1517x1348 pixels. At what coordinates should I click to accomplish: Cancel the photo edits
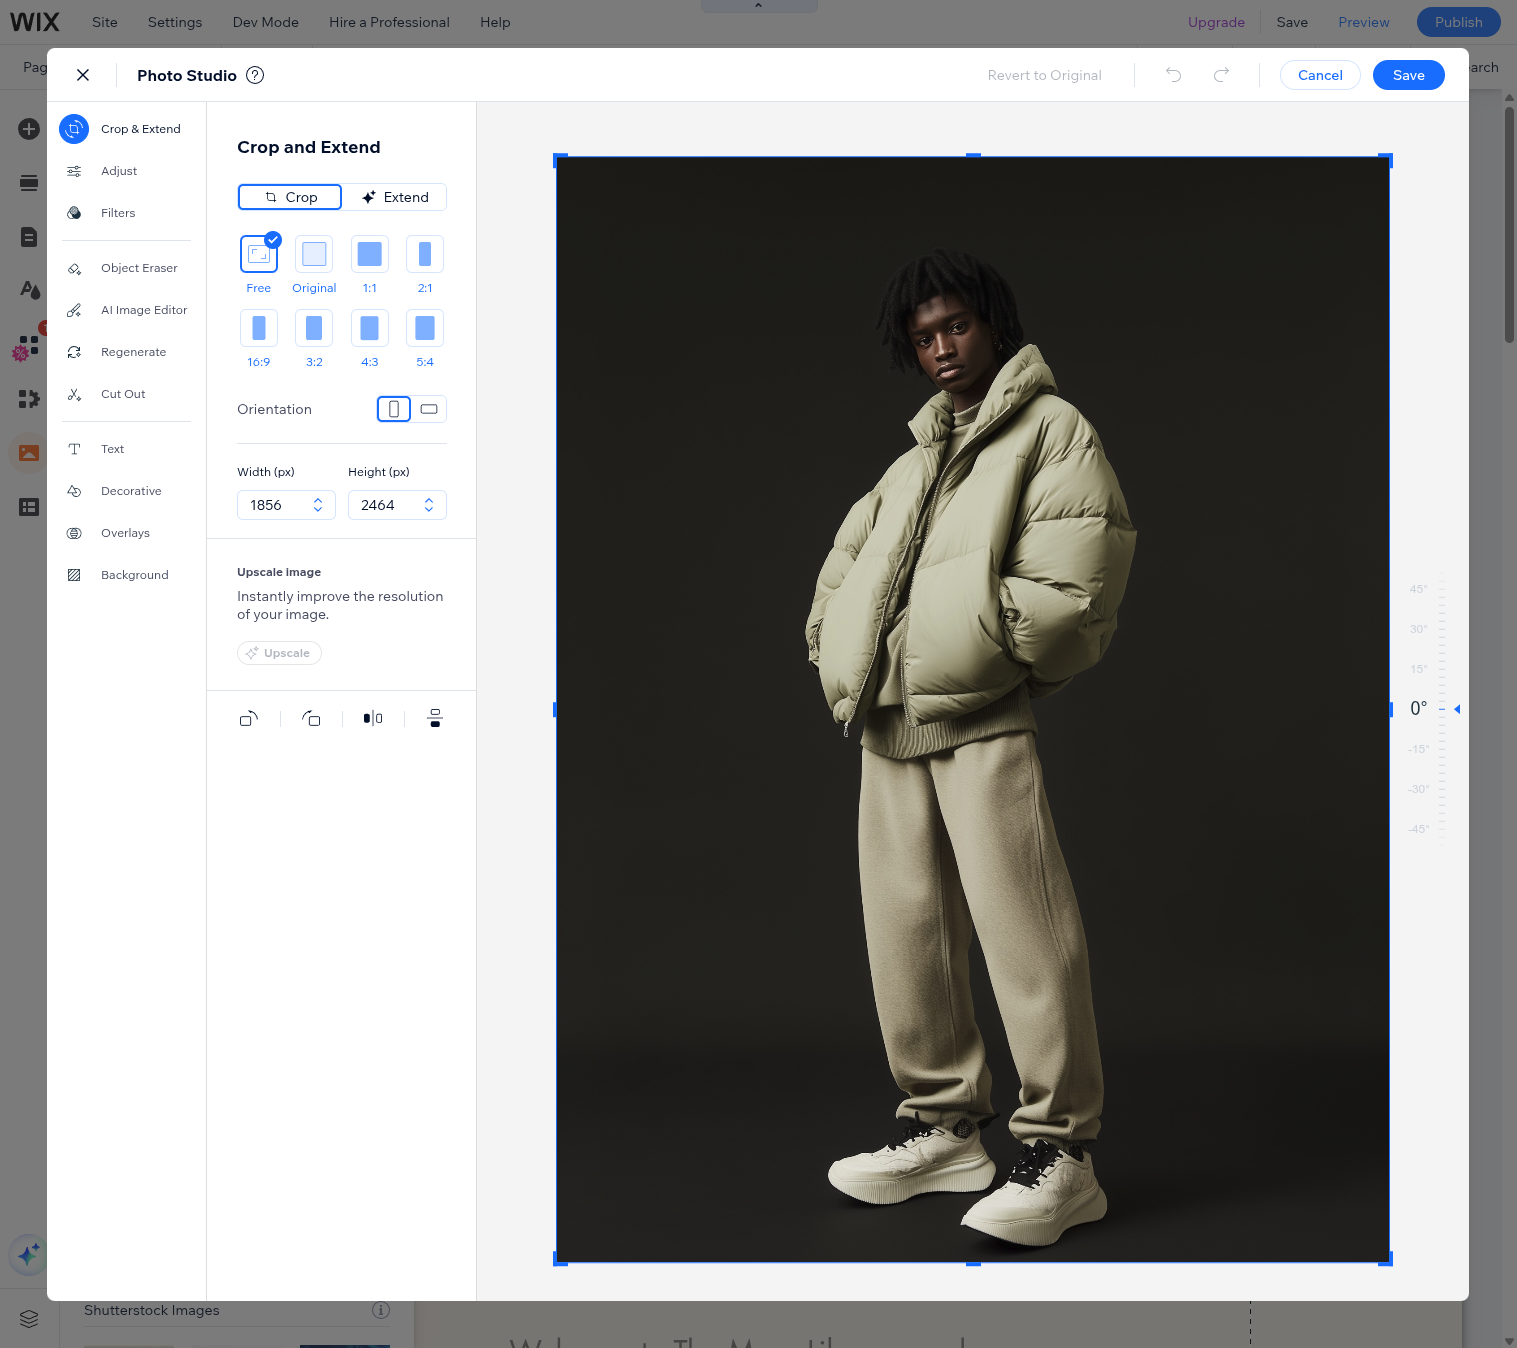pos(1320,75)
